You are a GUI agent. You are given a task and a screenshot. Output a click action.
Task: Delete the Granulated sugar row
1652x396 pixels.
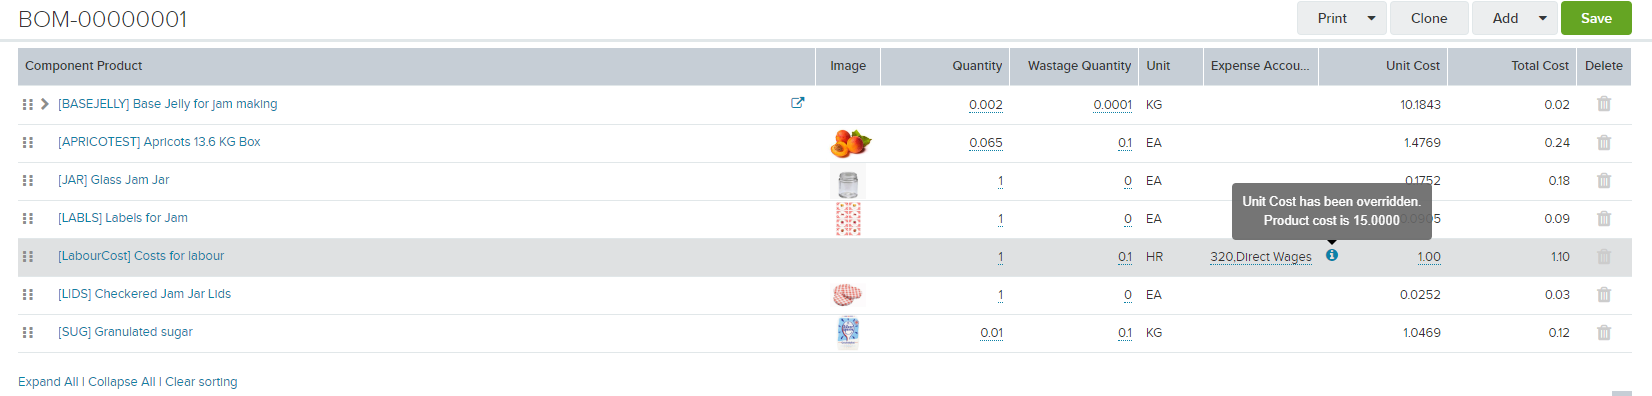(1604, 332)
